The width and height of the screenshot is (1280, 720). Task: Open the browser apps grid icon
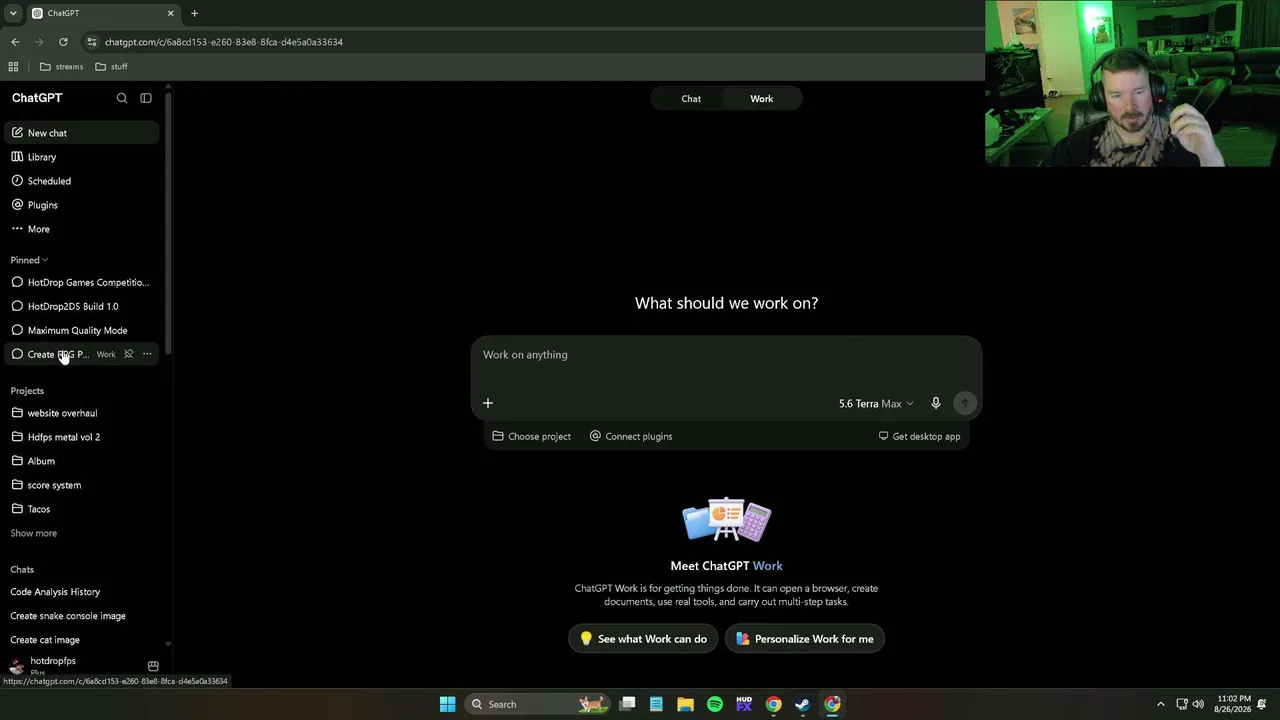(13, 67)
